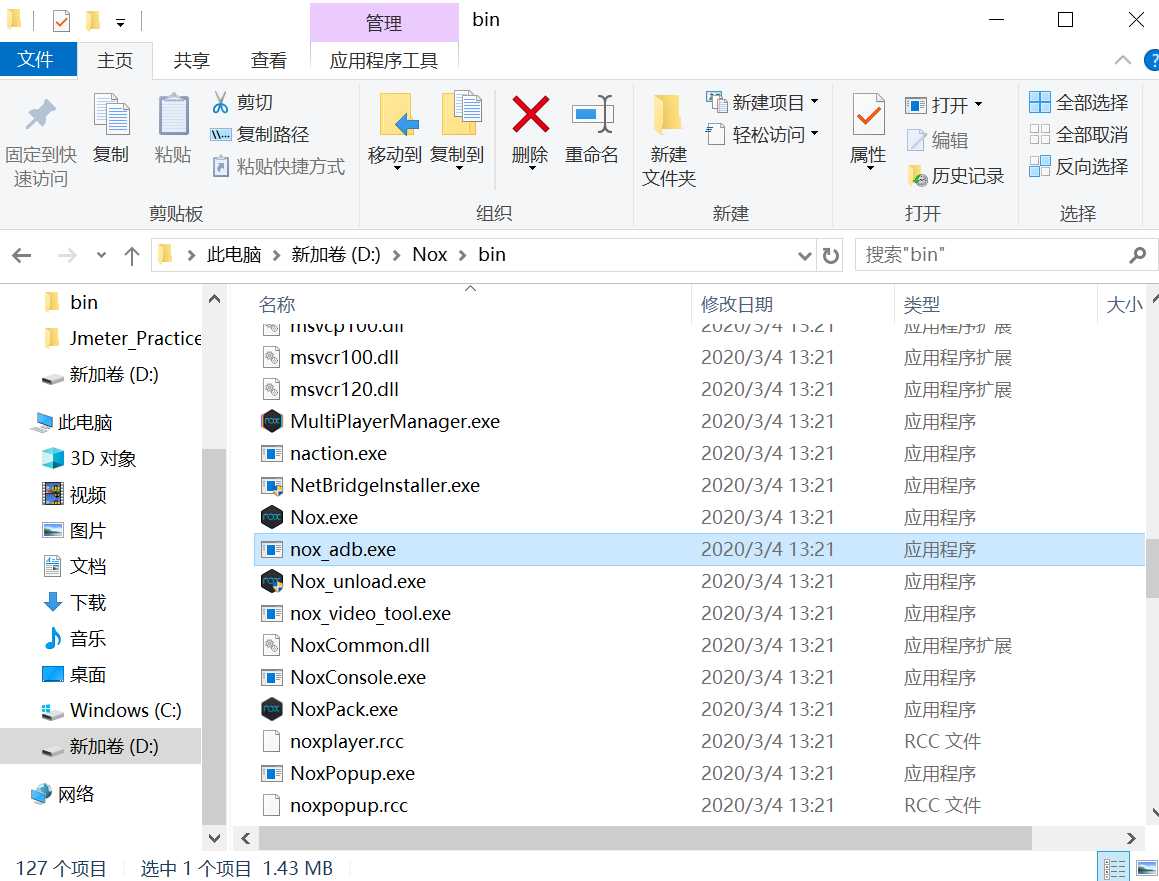
Task: Click the Help question mark icon
Action: point(1152,60)
